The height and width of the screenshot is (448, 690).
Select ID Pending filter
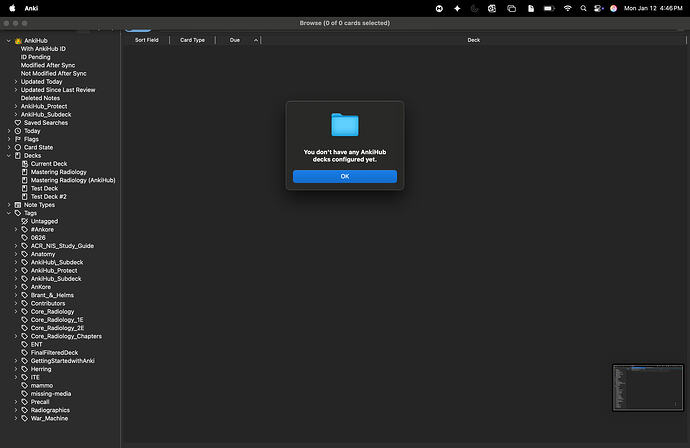point(35,57)
